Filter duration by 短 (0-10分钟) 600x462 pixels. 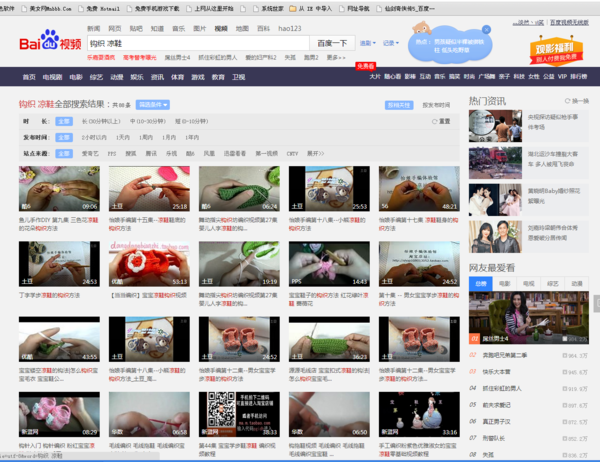(x=191, y=121)
